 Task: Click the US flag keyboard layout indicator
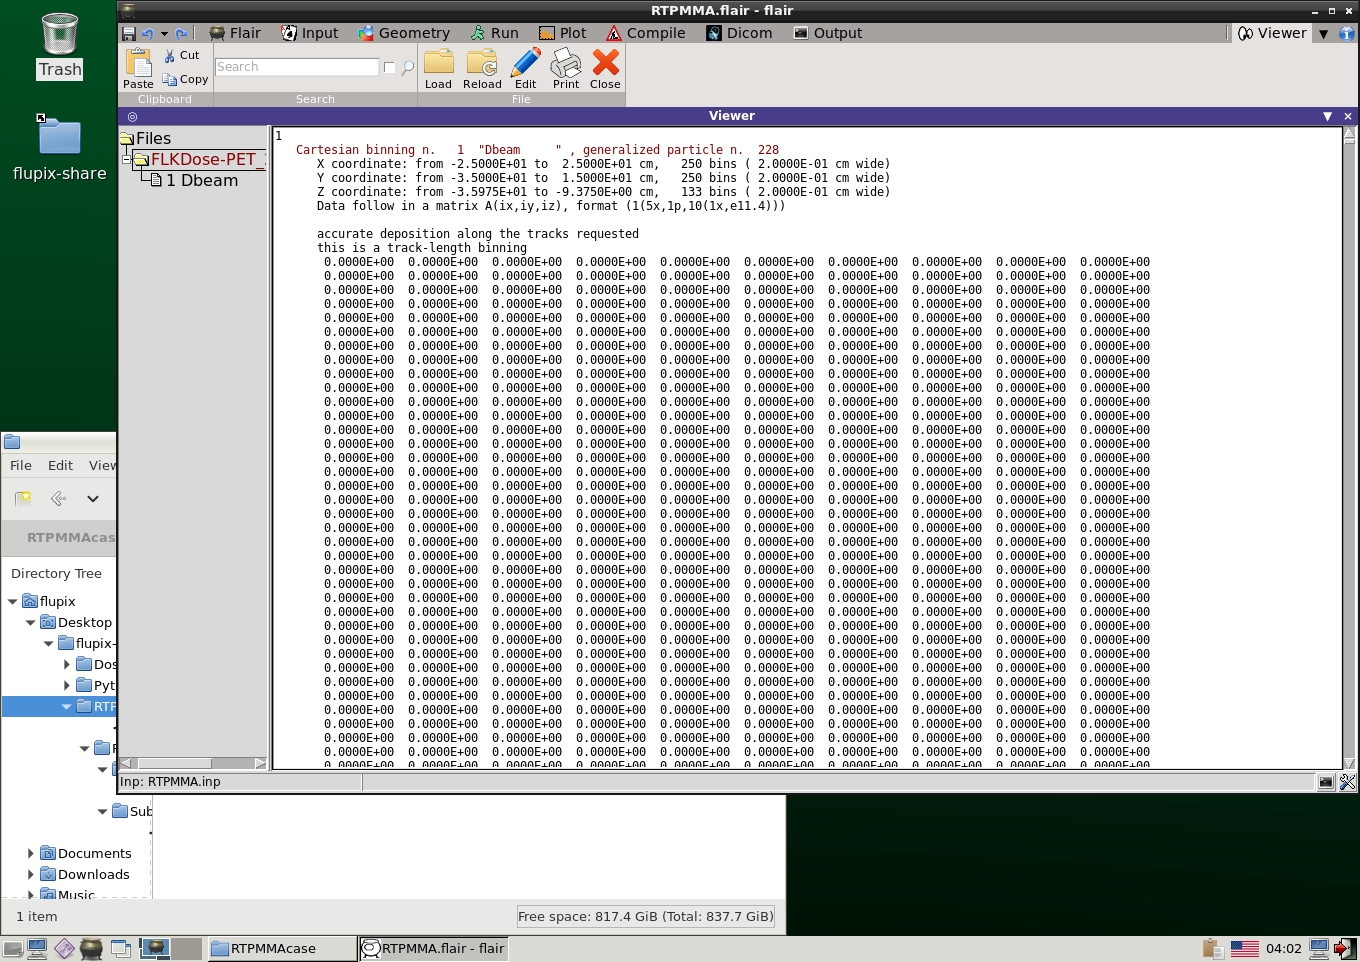(1245, 948)
